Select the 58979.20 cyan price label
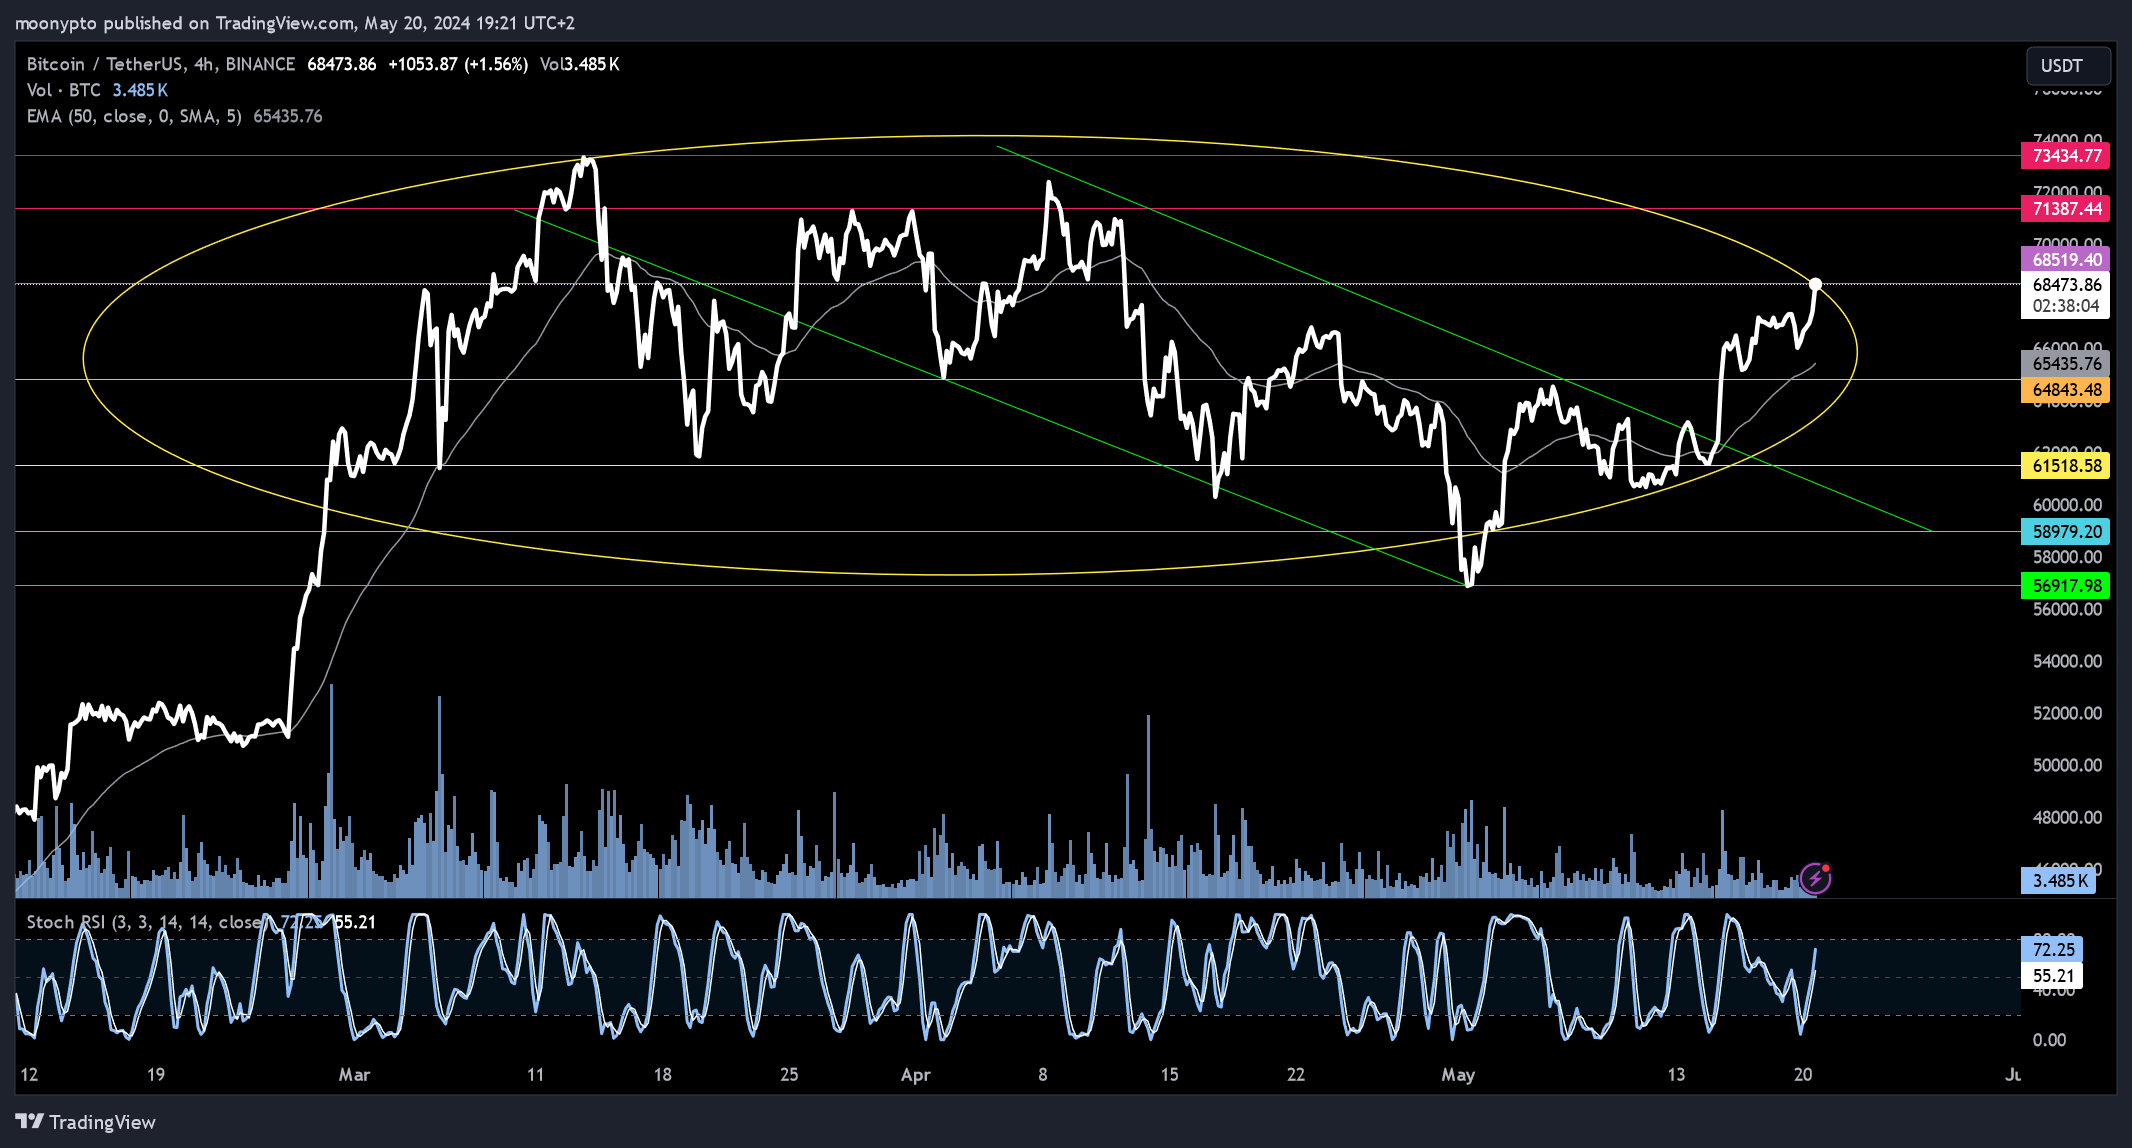The height and width of the screenshot is (1148, 2132). tap(2065, 531)
